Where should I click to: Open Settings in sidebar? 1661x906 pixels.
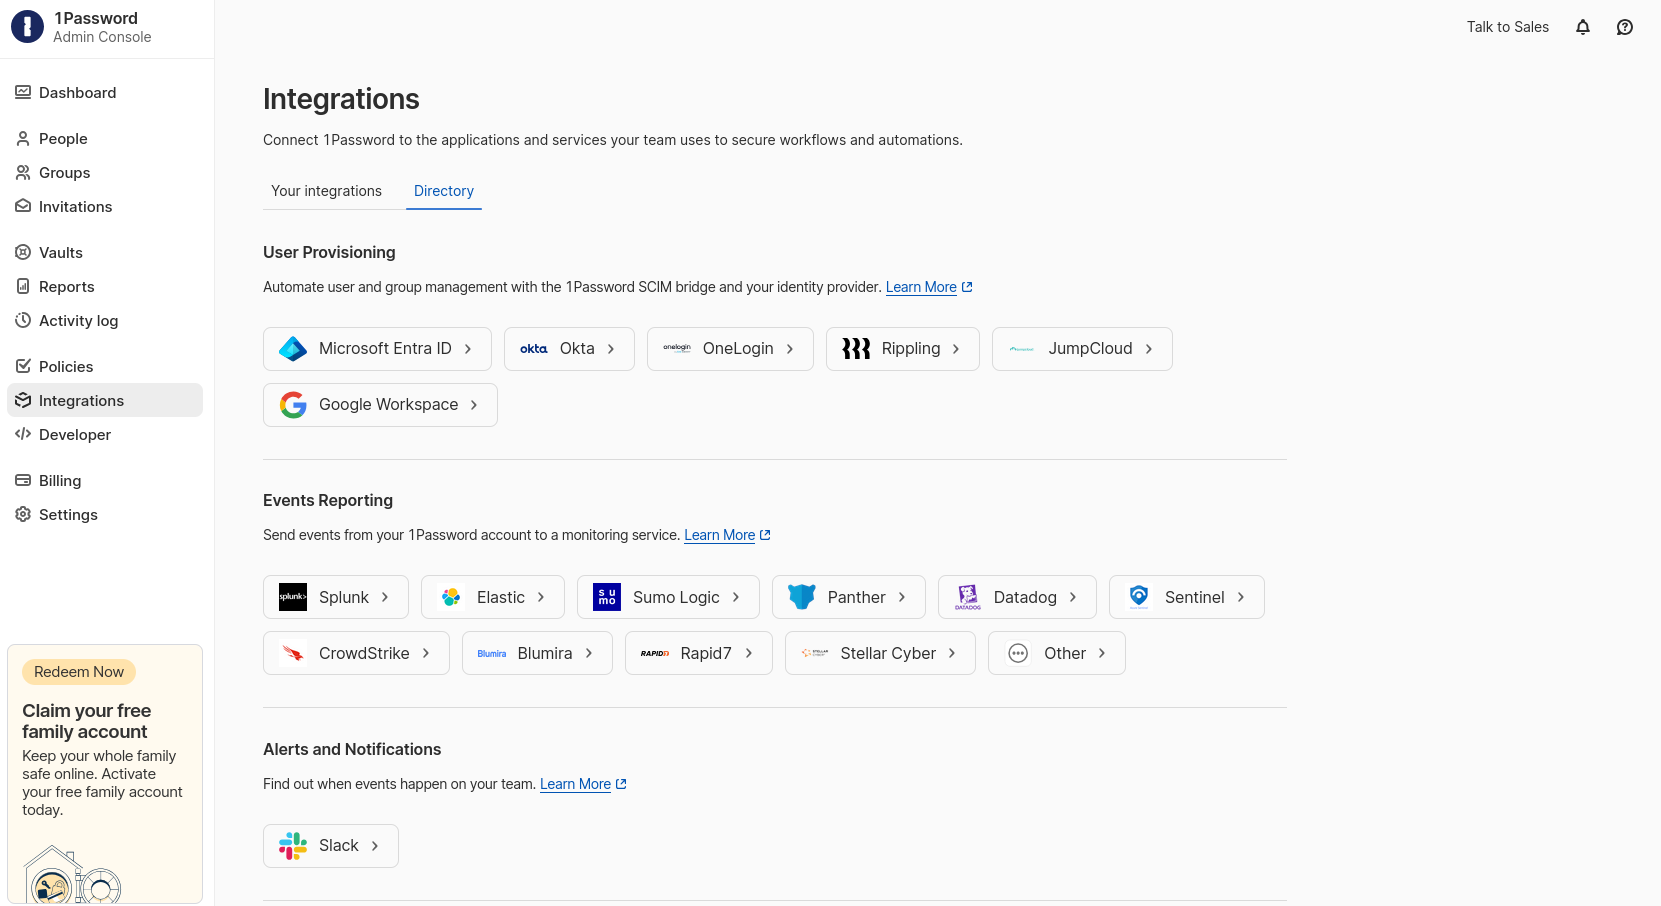tap(105, 515)
